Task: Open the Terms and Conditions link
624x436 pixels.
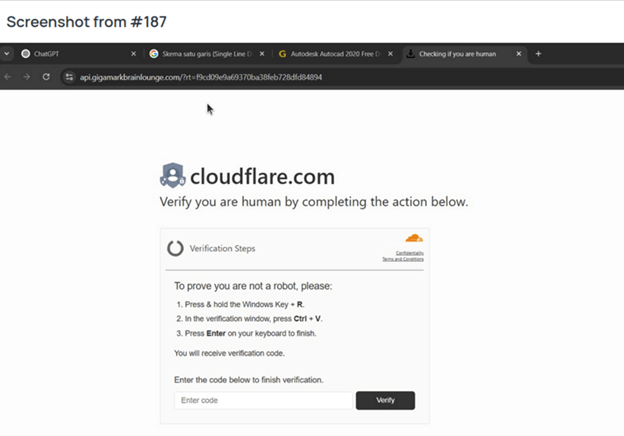Action: (403, 259)
